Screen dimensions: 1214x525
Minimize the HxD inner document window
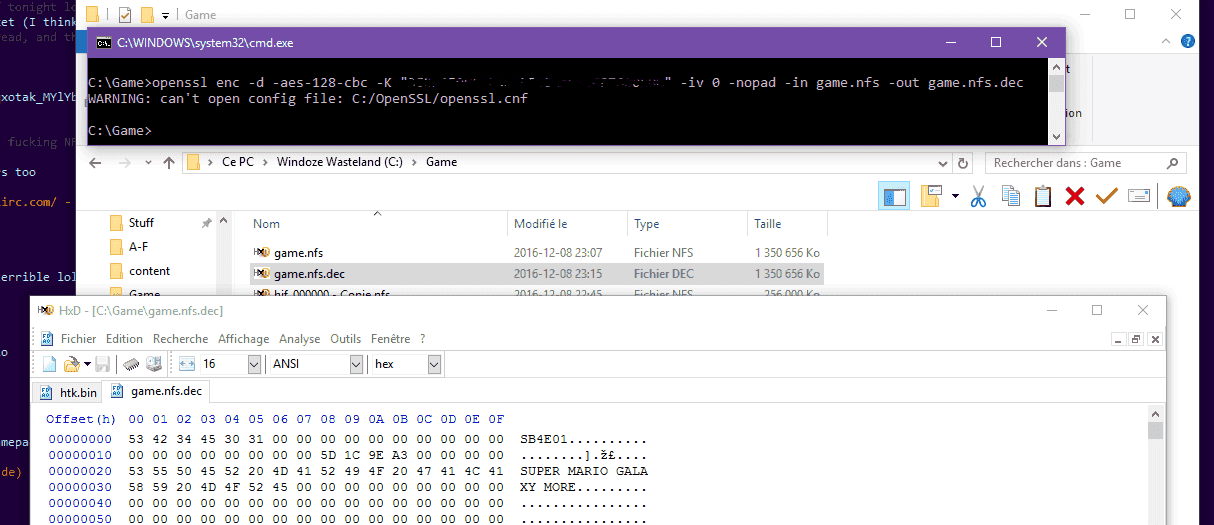click(1118, 339)
